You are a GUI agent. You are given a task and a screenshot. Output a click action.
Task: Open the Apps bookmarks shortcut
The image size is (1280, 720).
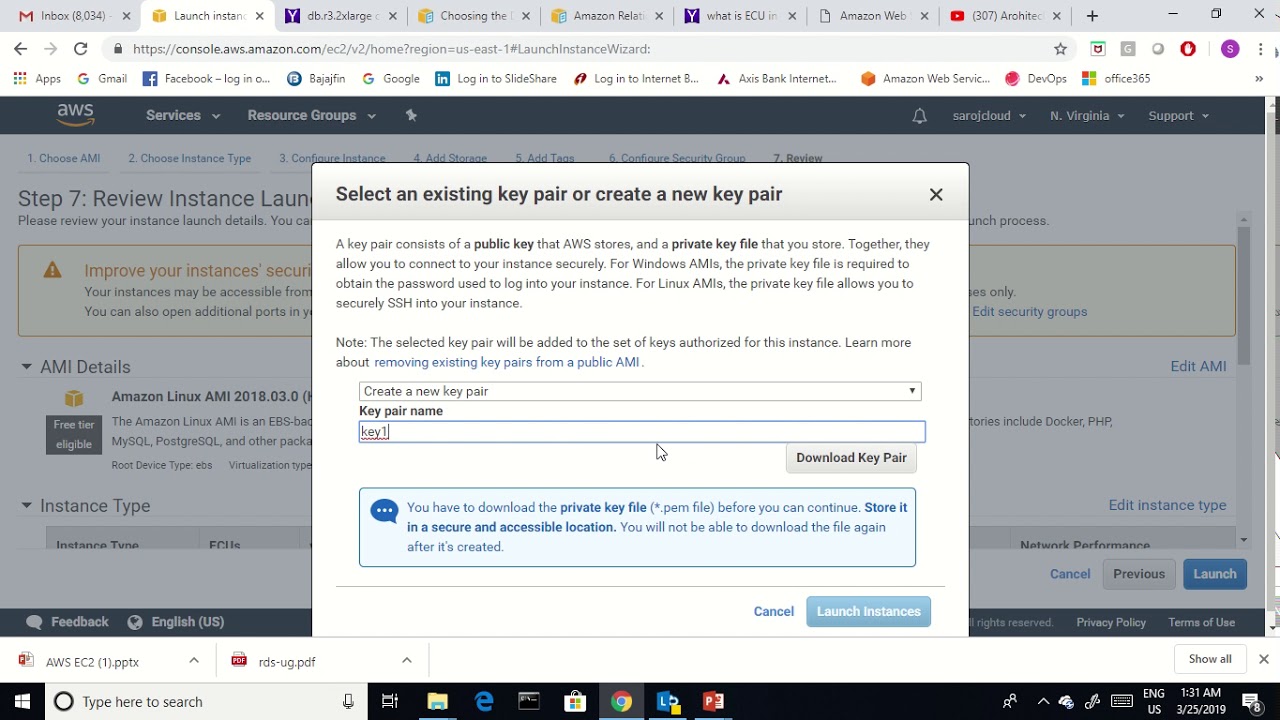click(37, 79)
